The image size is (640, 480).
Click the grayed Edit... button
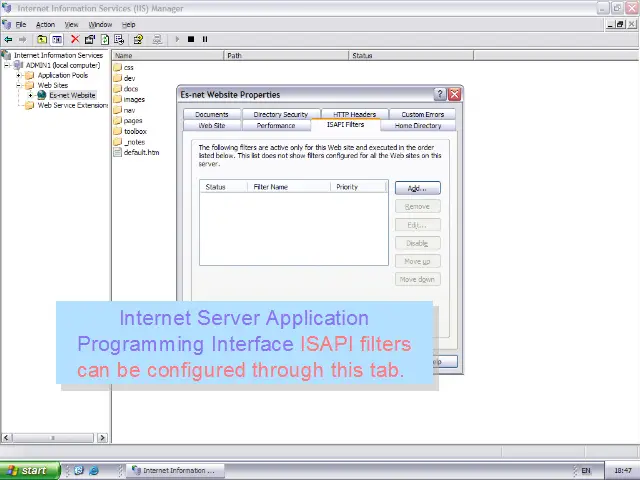[418, 225]
